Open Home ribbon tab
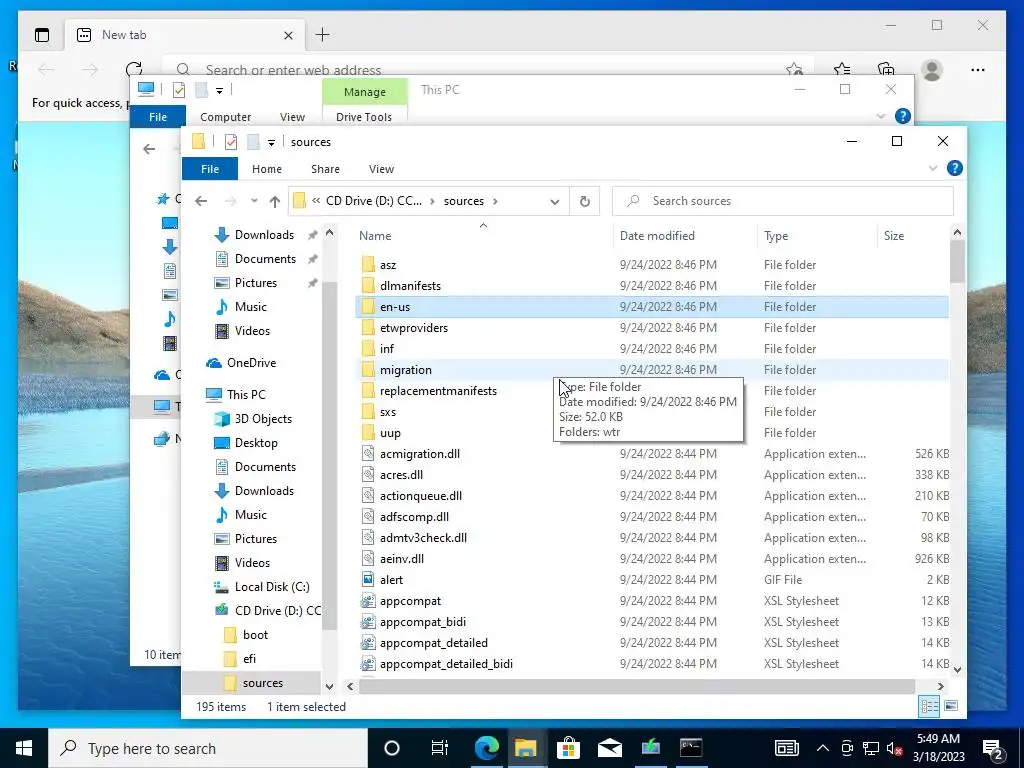Image resolution: width=1024 pixels, height=768 pixels. click(266, 169)
